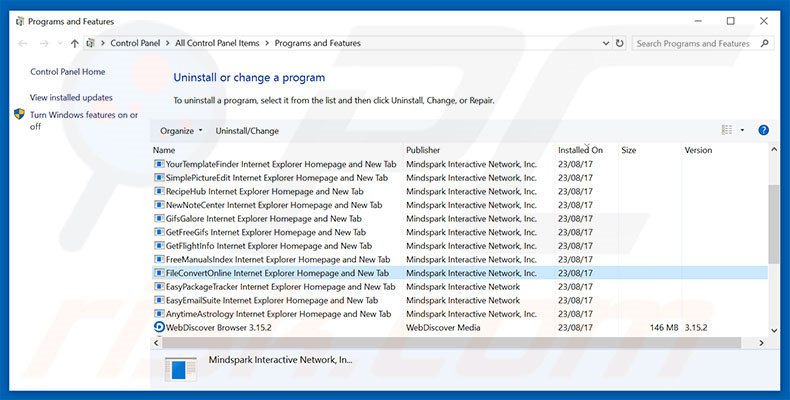Select RecipeHub Internet Explorer Homepage entry

[265, 191]
